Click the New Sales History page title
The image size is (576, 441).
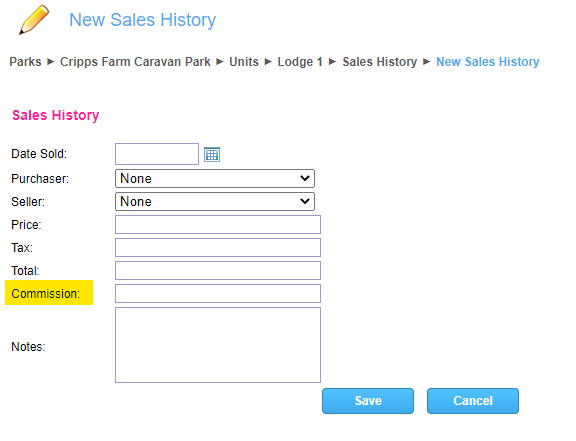click(143, 20)
